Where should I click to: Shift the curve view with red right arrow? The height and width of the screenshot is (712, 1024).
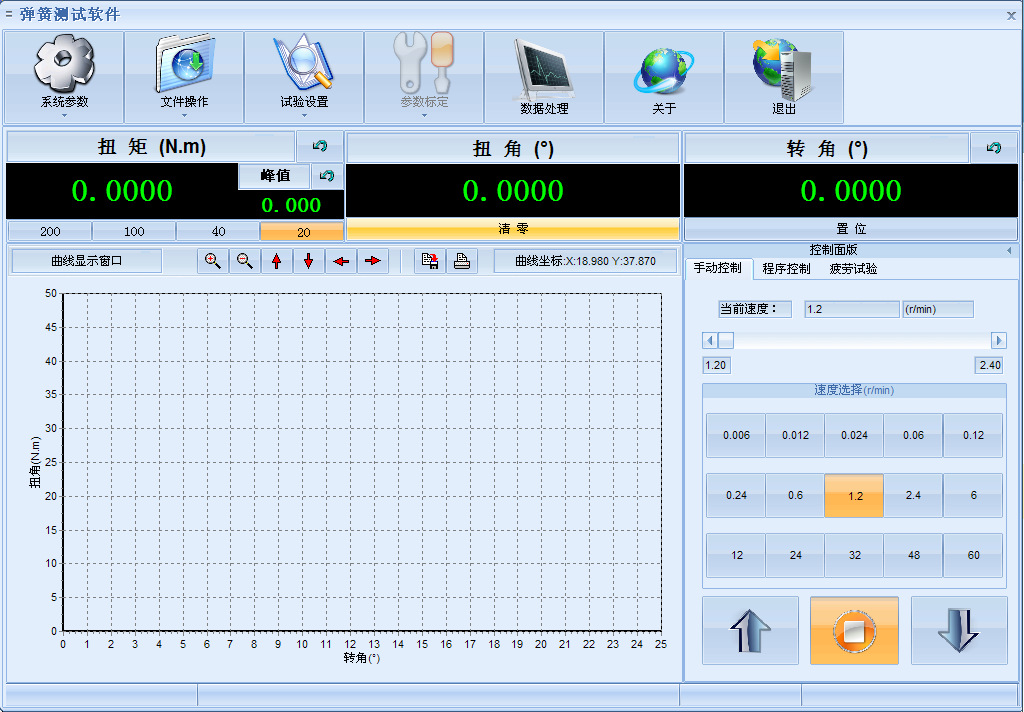[x=372, y=261]
